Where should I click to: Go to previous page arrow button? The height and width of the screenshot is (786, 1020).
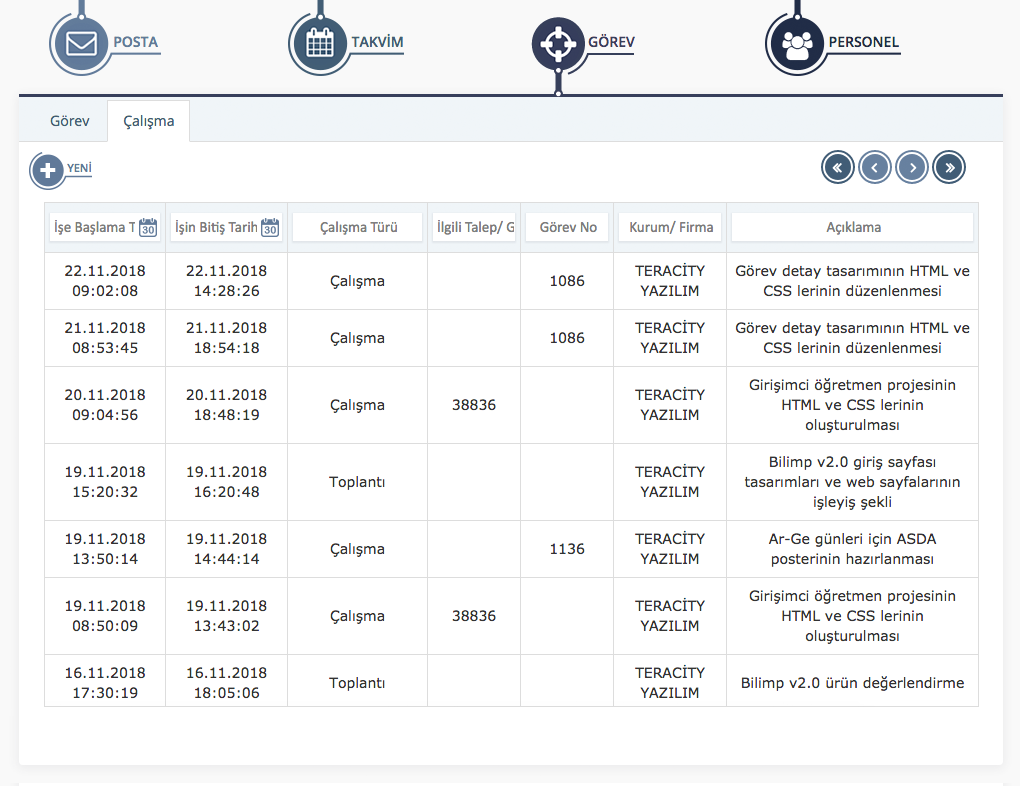(x=875, y=167)
